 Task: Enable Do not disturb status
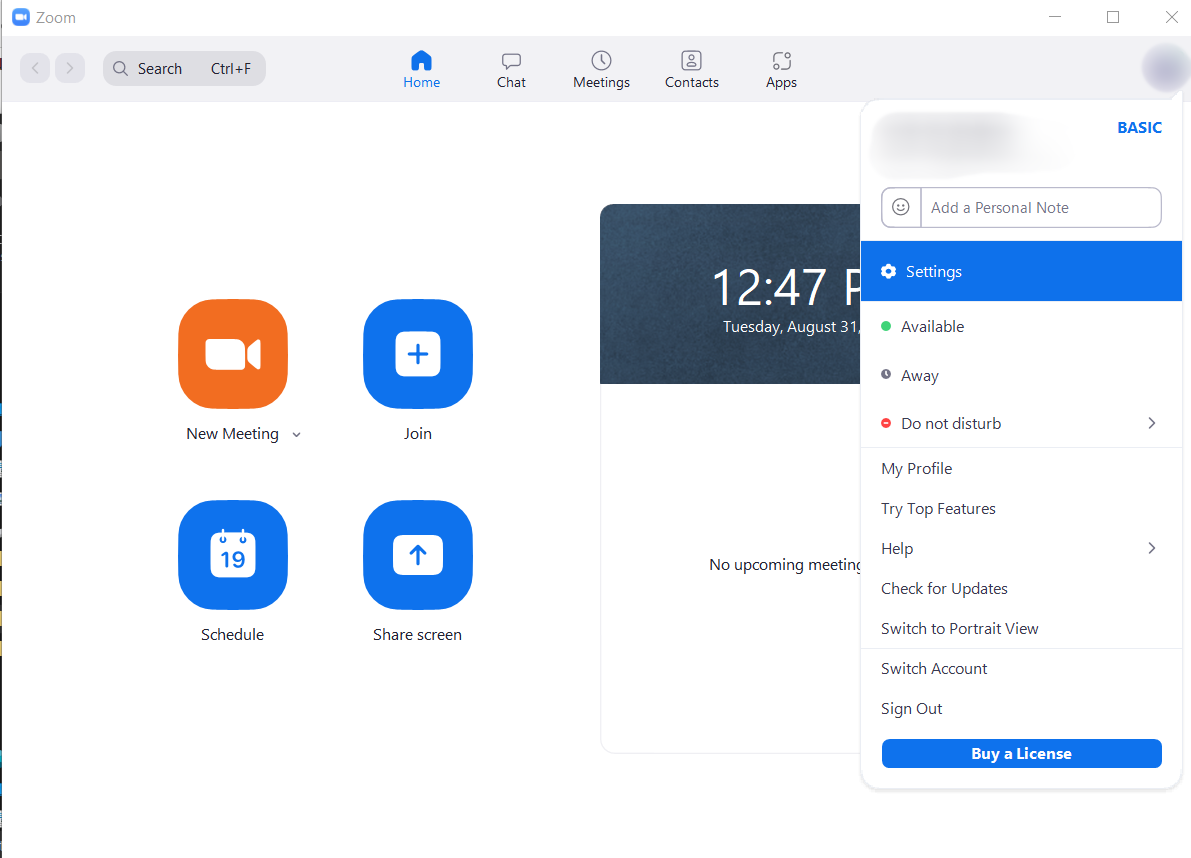point(950,423)
